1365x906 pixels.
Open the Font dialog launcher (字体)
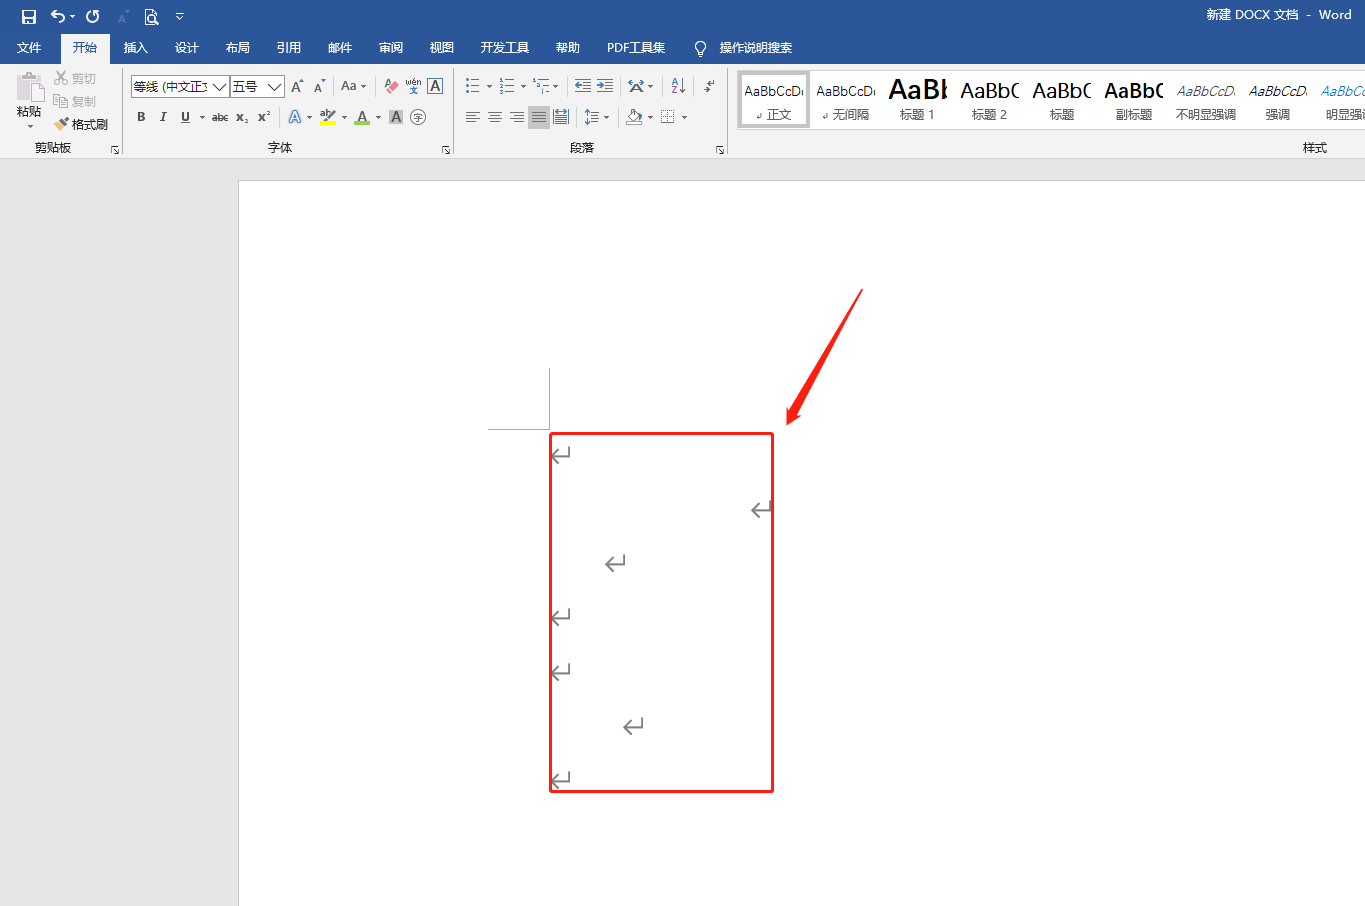click(446, 150)
